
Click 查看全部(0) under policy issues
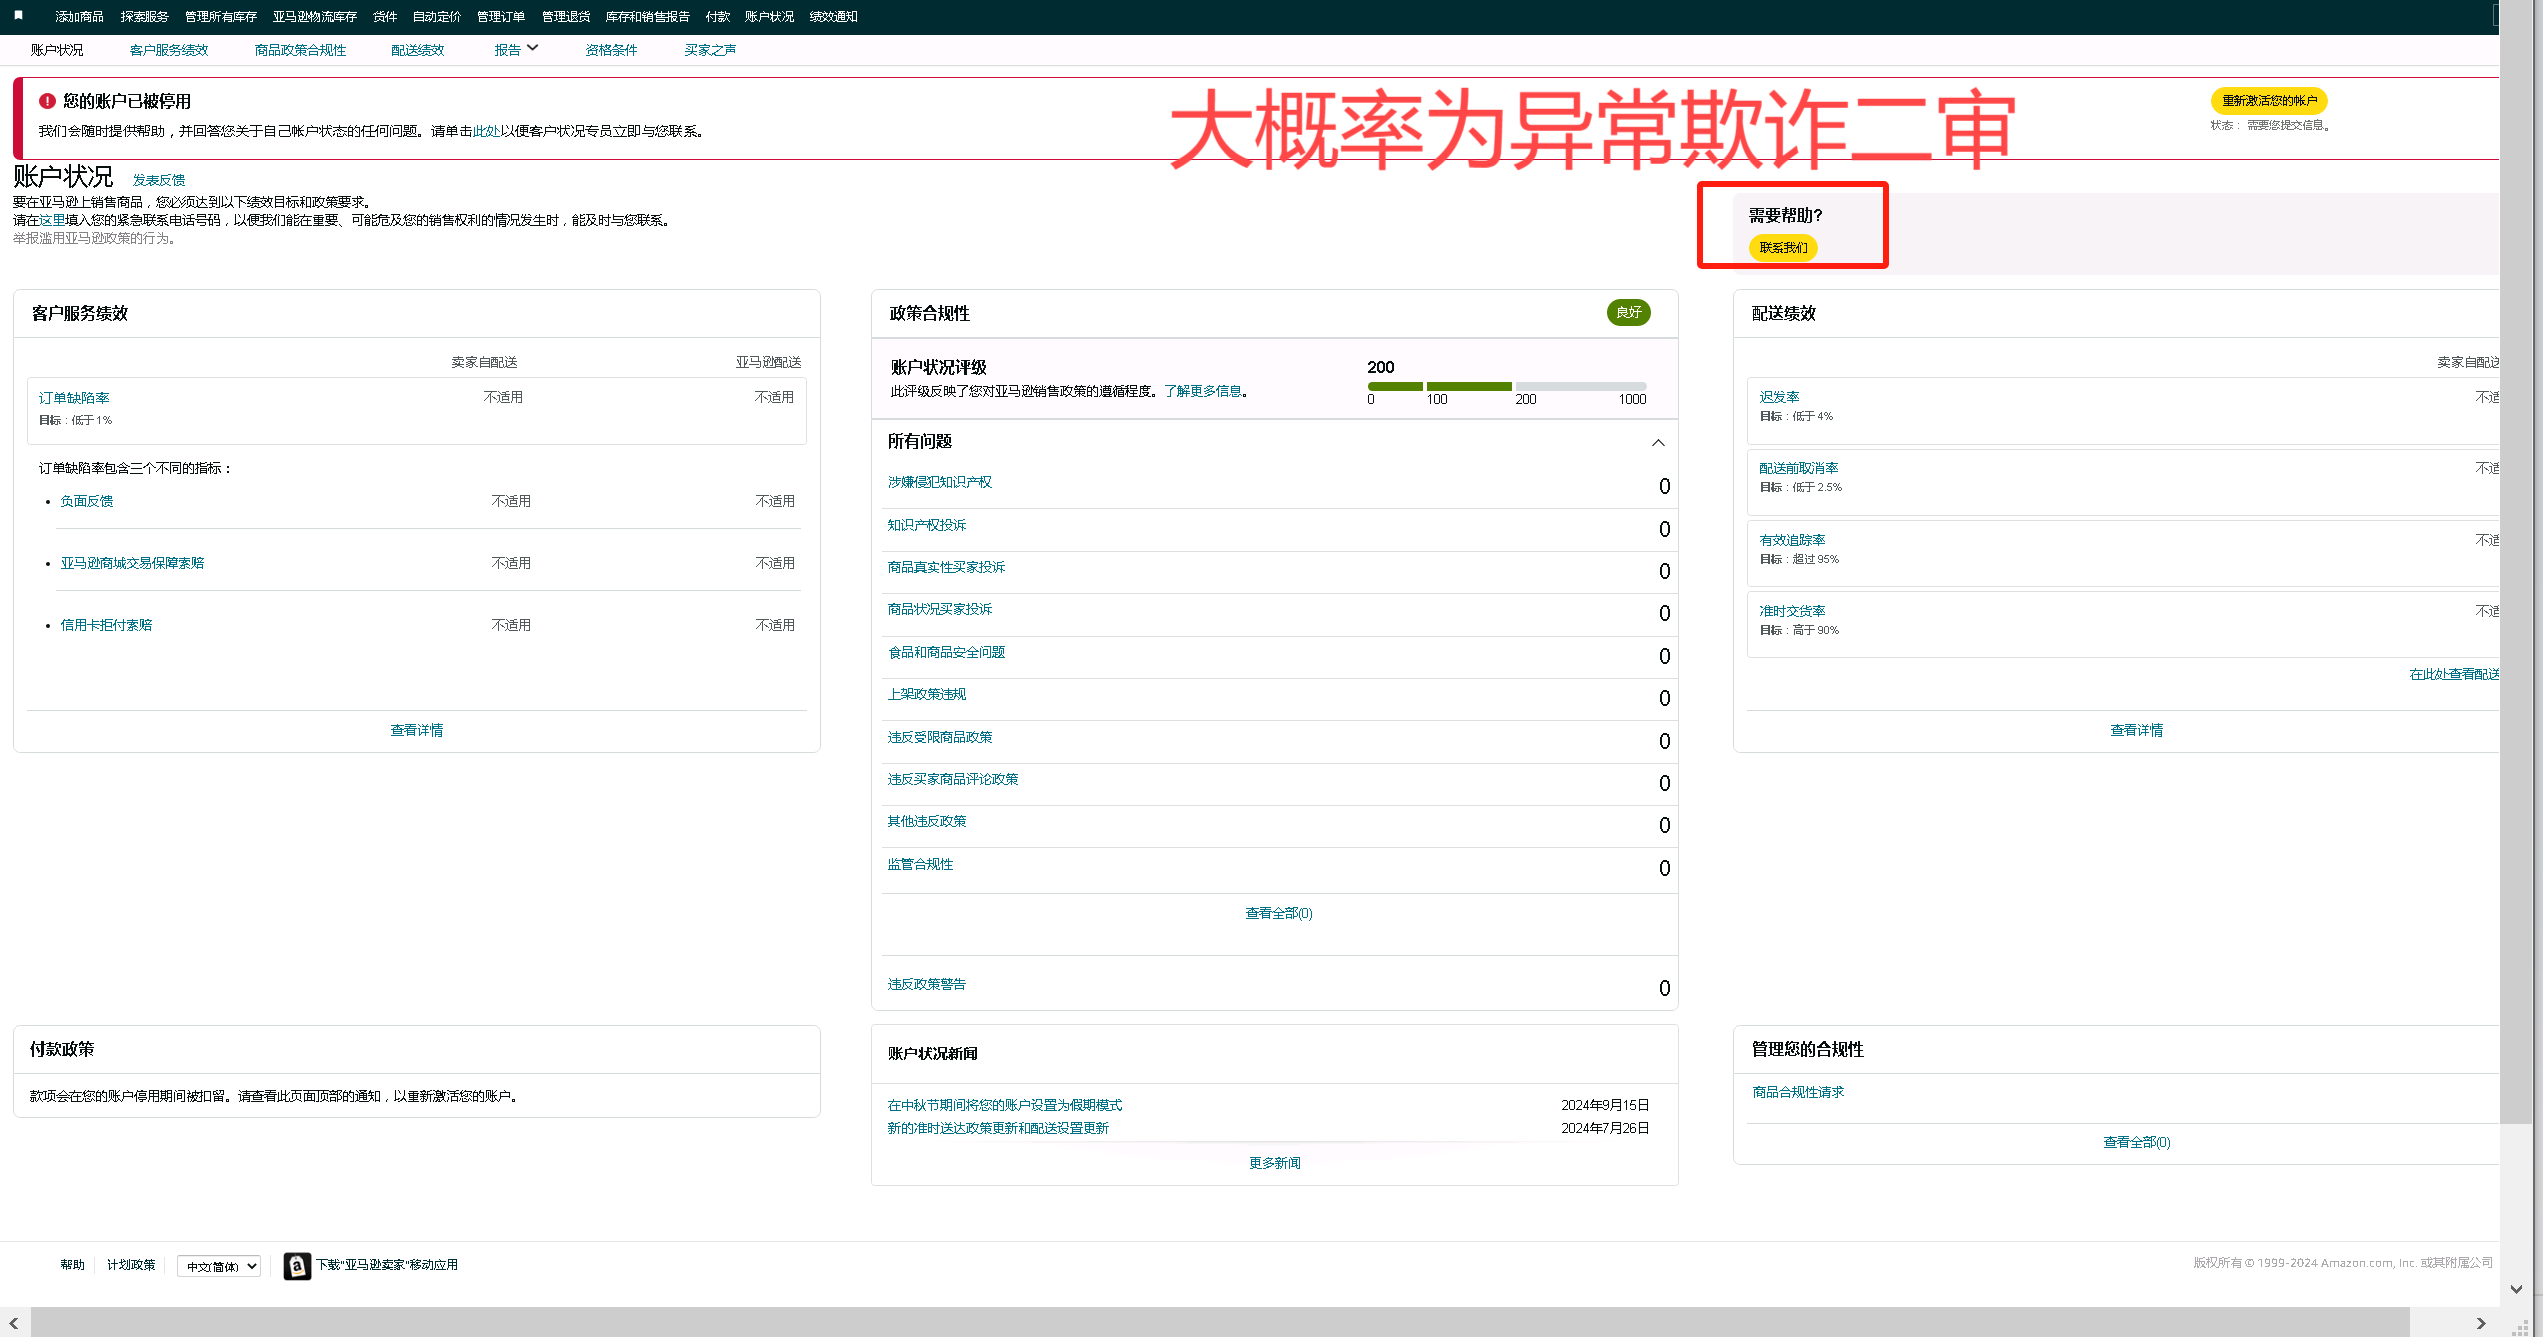point(1278,913)
